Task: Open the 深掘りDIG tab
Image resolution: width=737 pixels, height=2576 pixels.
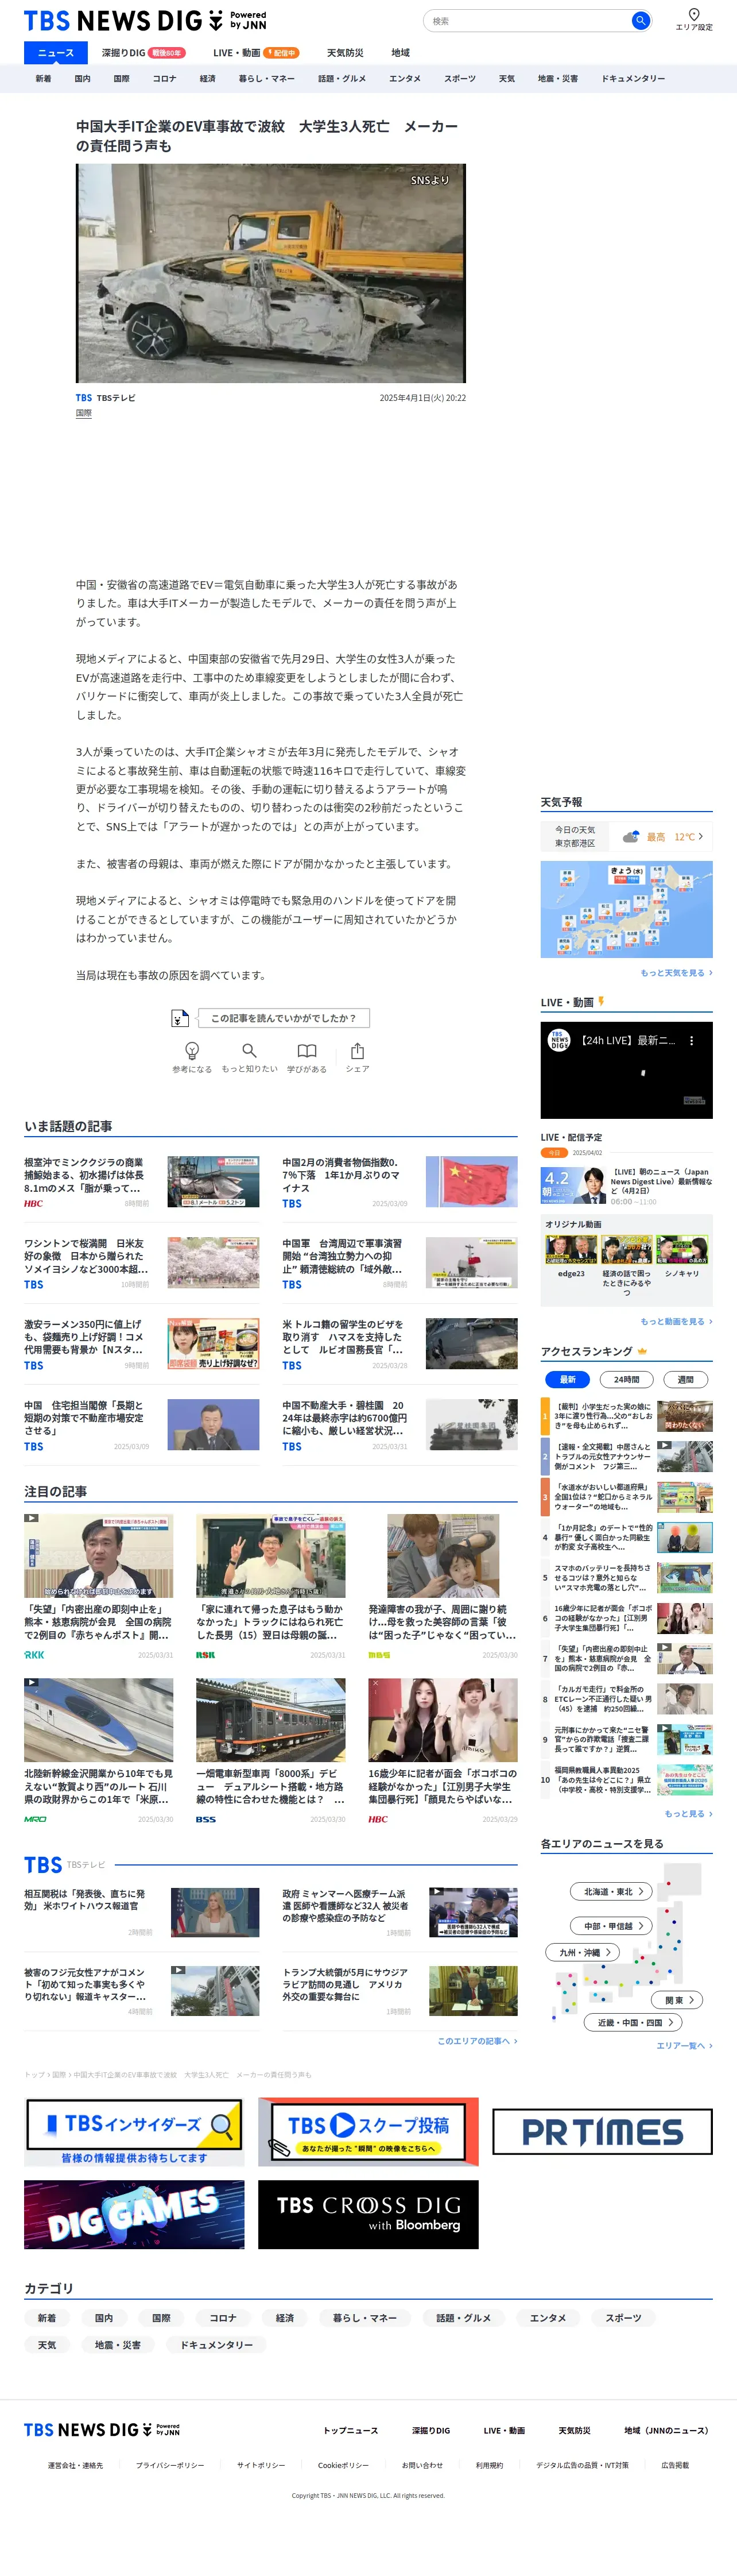Action: 143,53
